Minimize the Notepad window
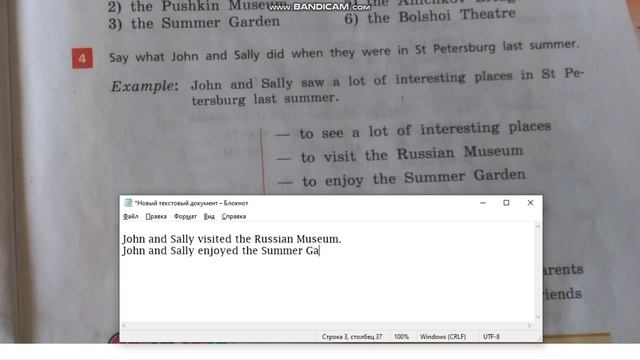Image resolution: width=640 pixels, height=360 pixels. pyautogui.click(x=482, y=203)
